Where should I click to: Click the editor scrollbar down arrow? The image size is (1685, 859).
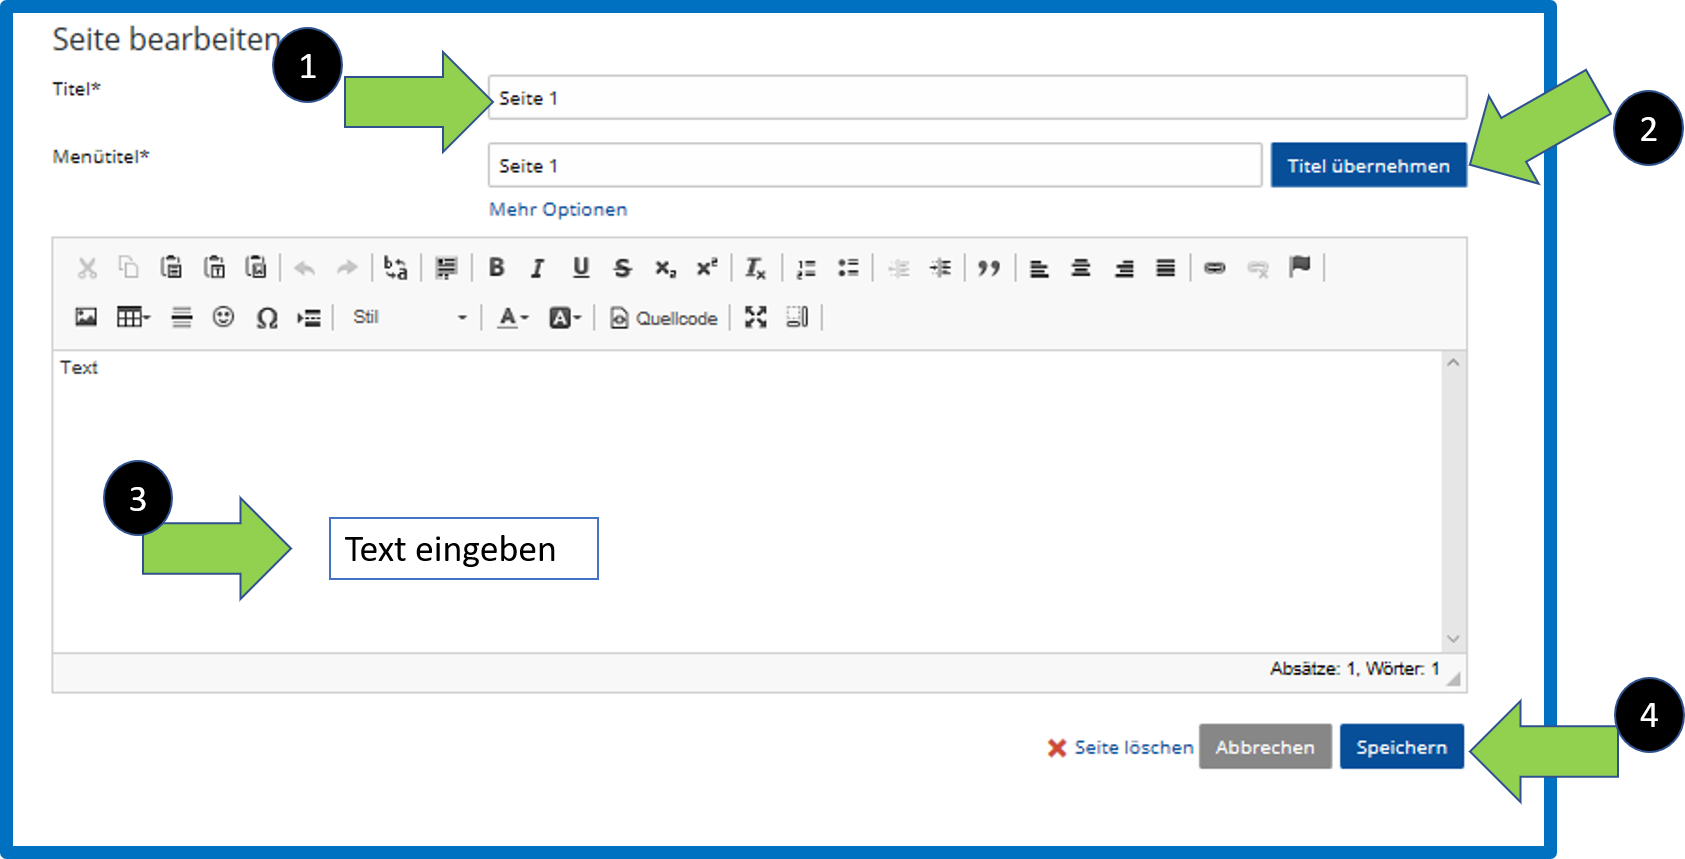[1454, 639]
